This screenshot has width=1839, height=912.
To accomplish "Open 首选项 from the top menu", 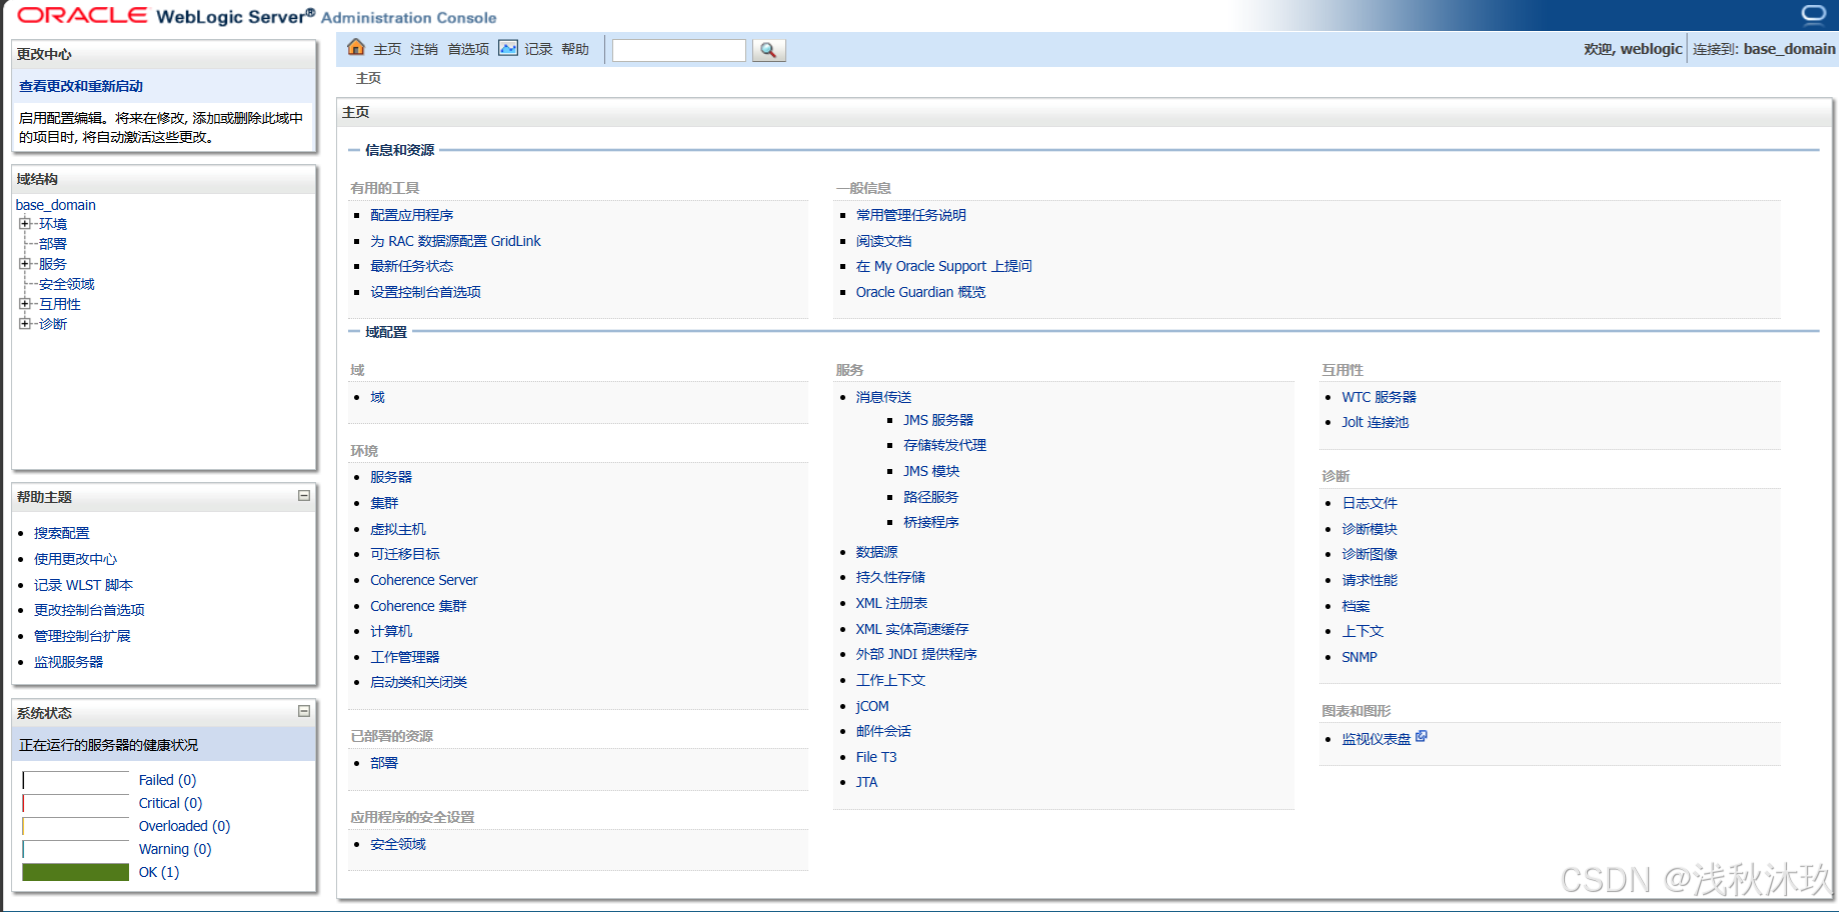I will 467,47.
